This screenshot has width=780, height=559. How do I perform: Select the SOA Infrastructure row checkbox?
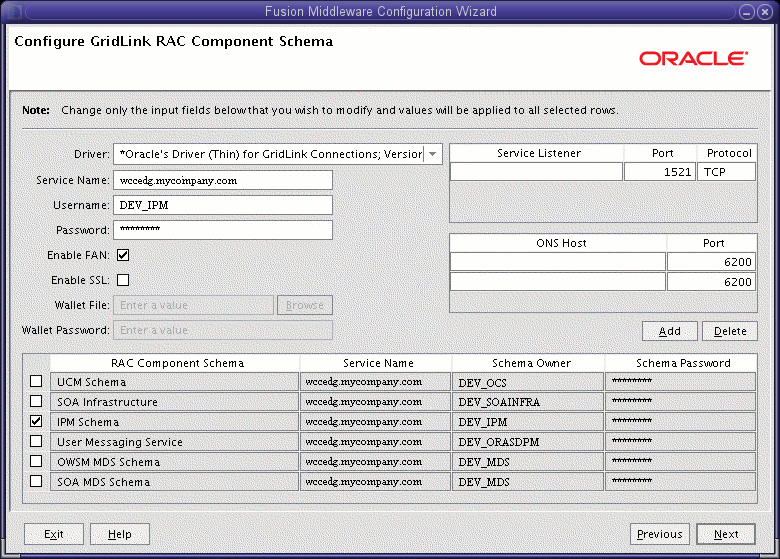(x=36, y=401)
